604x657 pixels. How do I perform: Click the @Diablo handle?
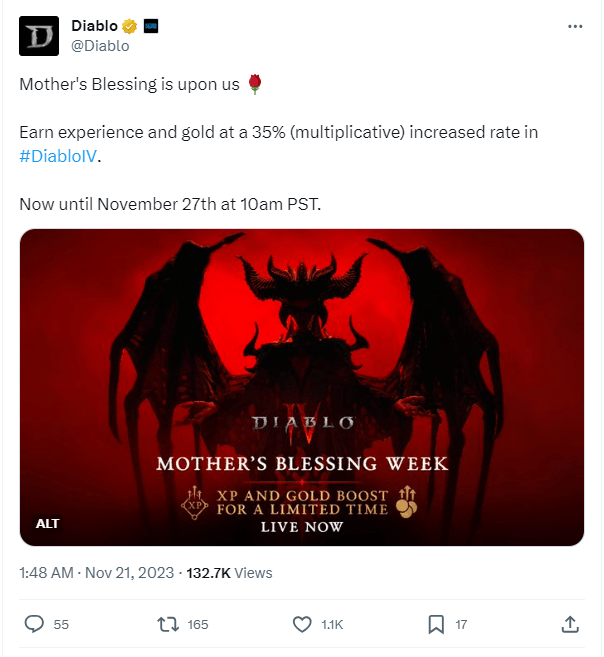(x=100, y=45)
